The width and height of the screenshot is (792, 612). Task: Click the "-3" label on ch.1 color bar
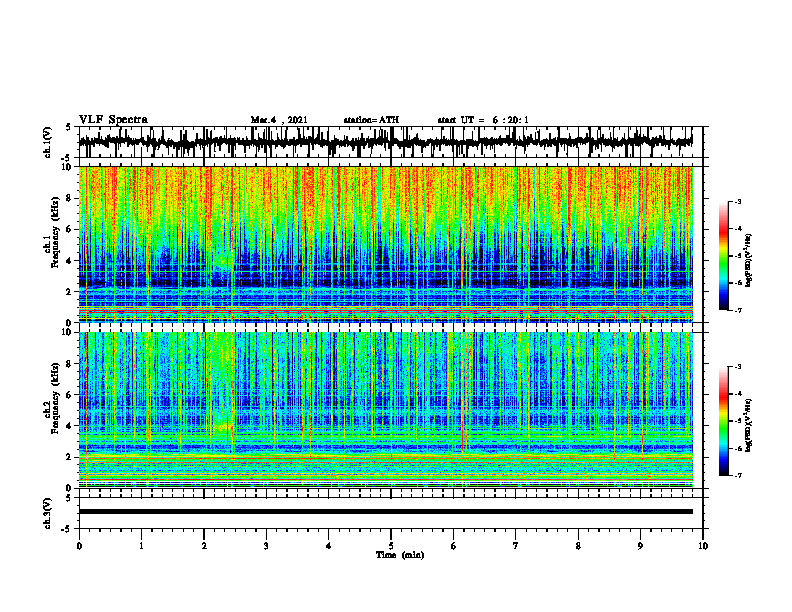click(737, 201)
